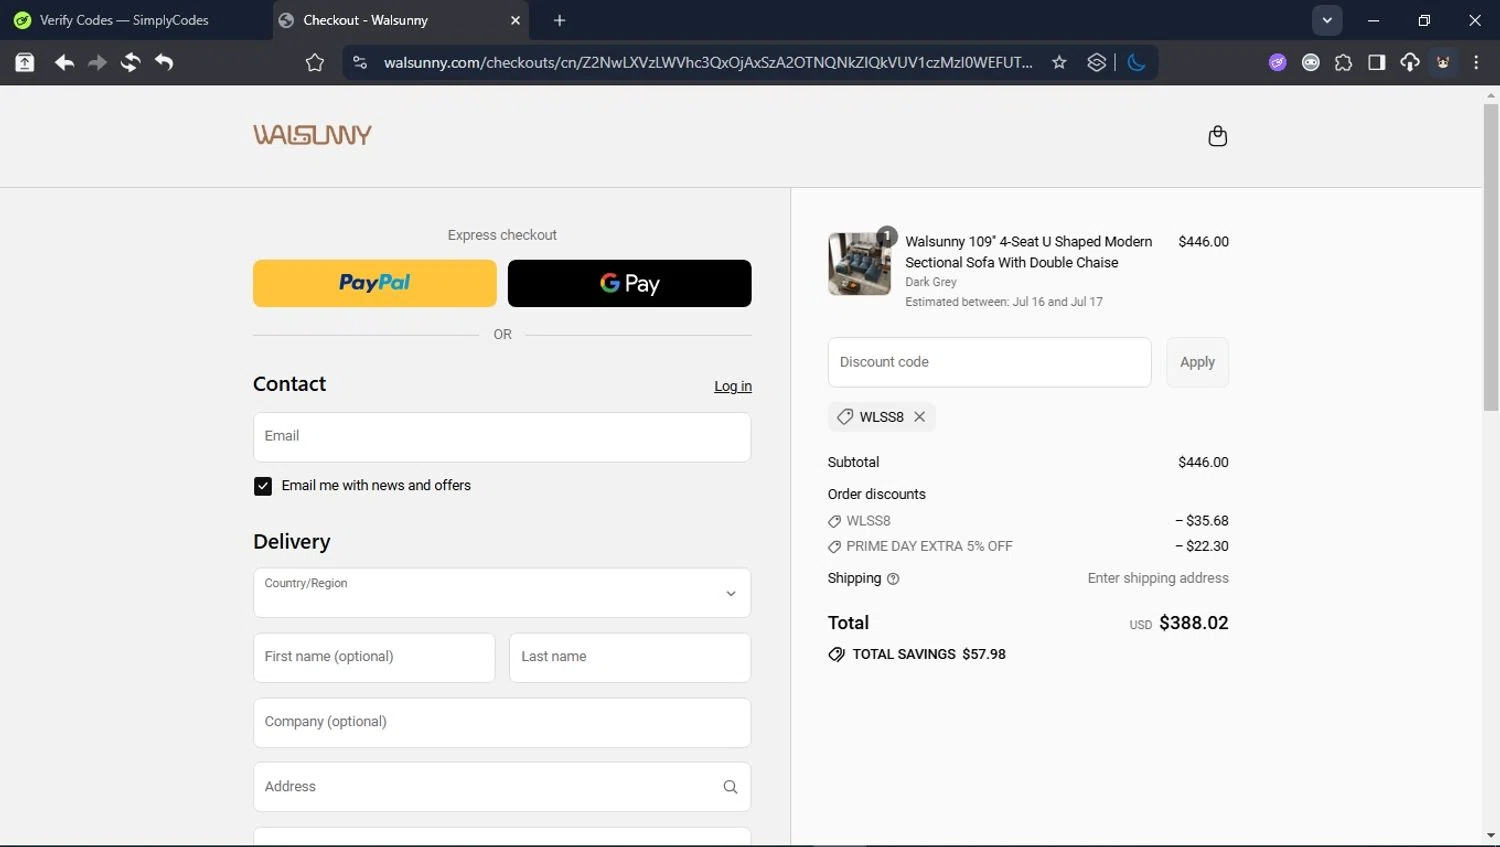Focus the Email input field

tap(502, 437)
